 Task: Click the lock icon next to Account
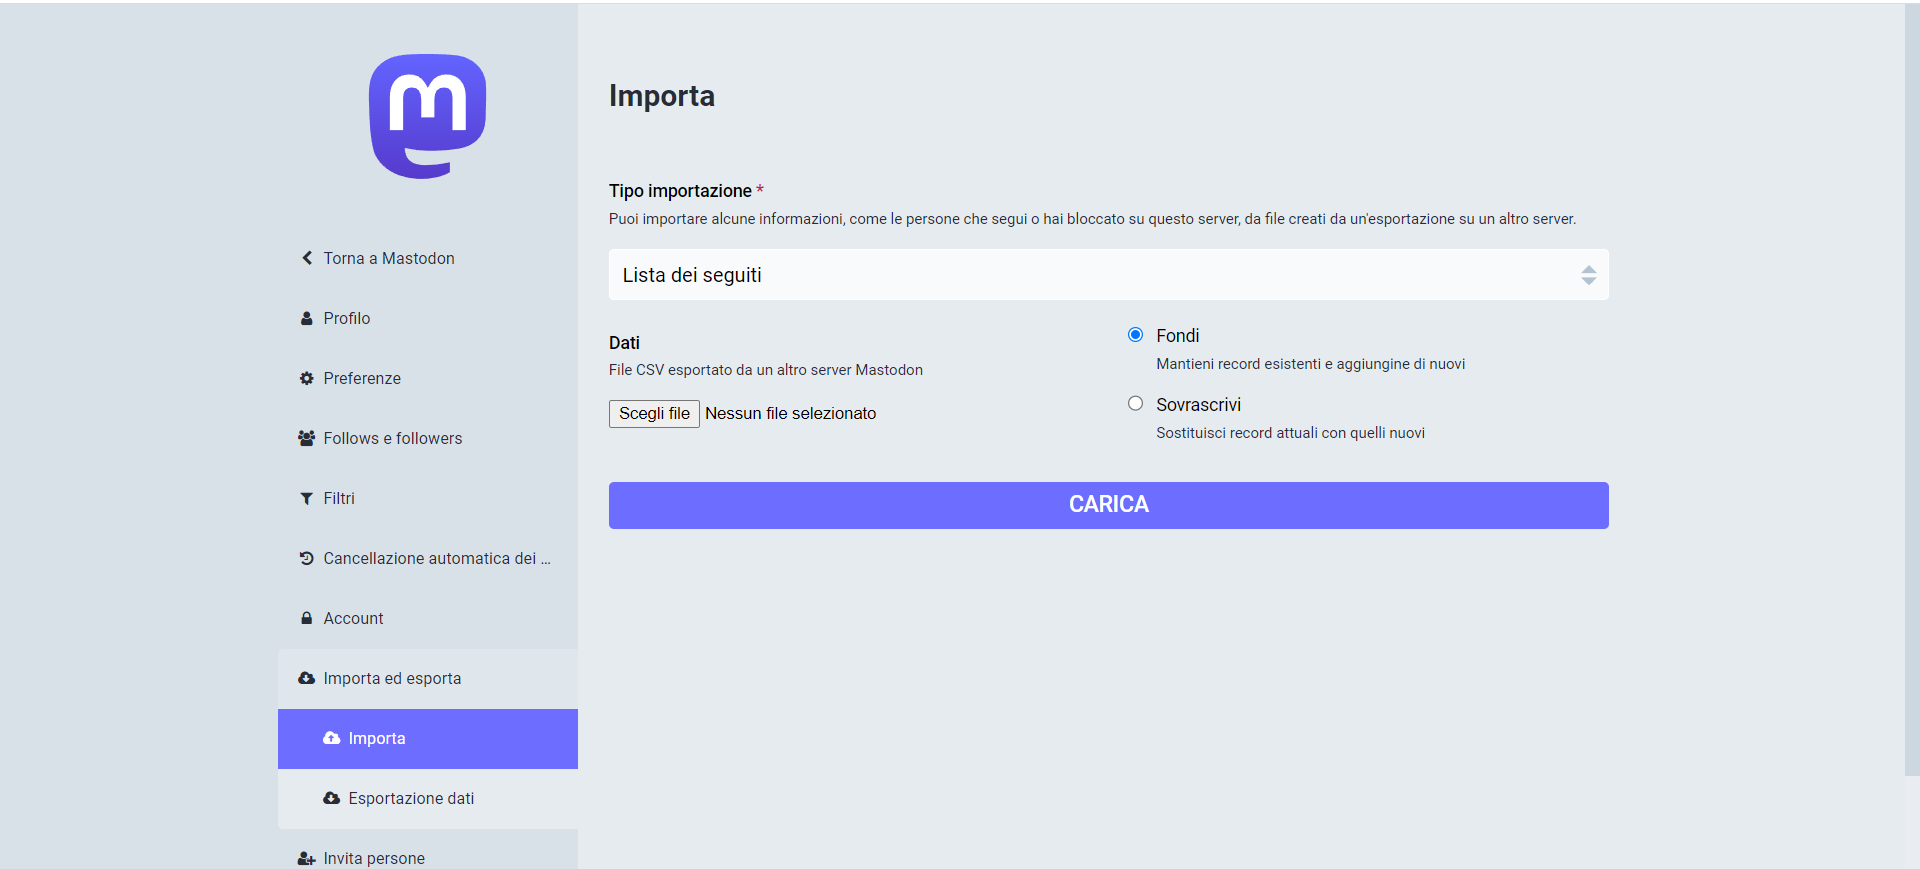coord(307,618)
